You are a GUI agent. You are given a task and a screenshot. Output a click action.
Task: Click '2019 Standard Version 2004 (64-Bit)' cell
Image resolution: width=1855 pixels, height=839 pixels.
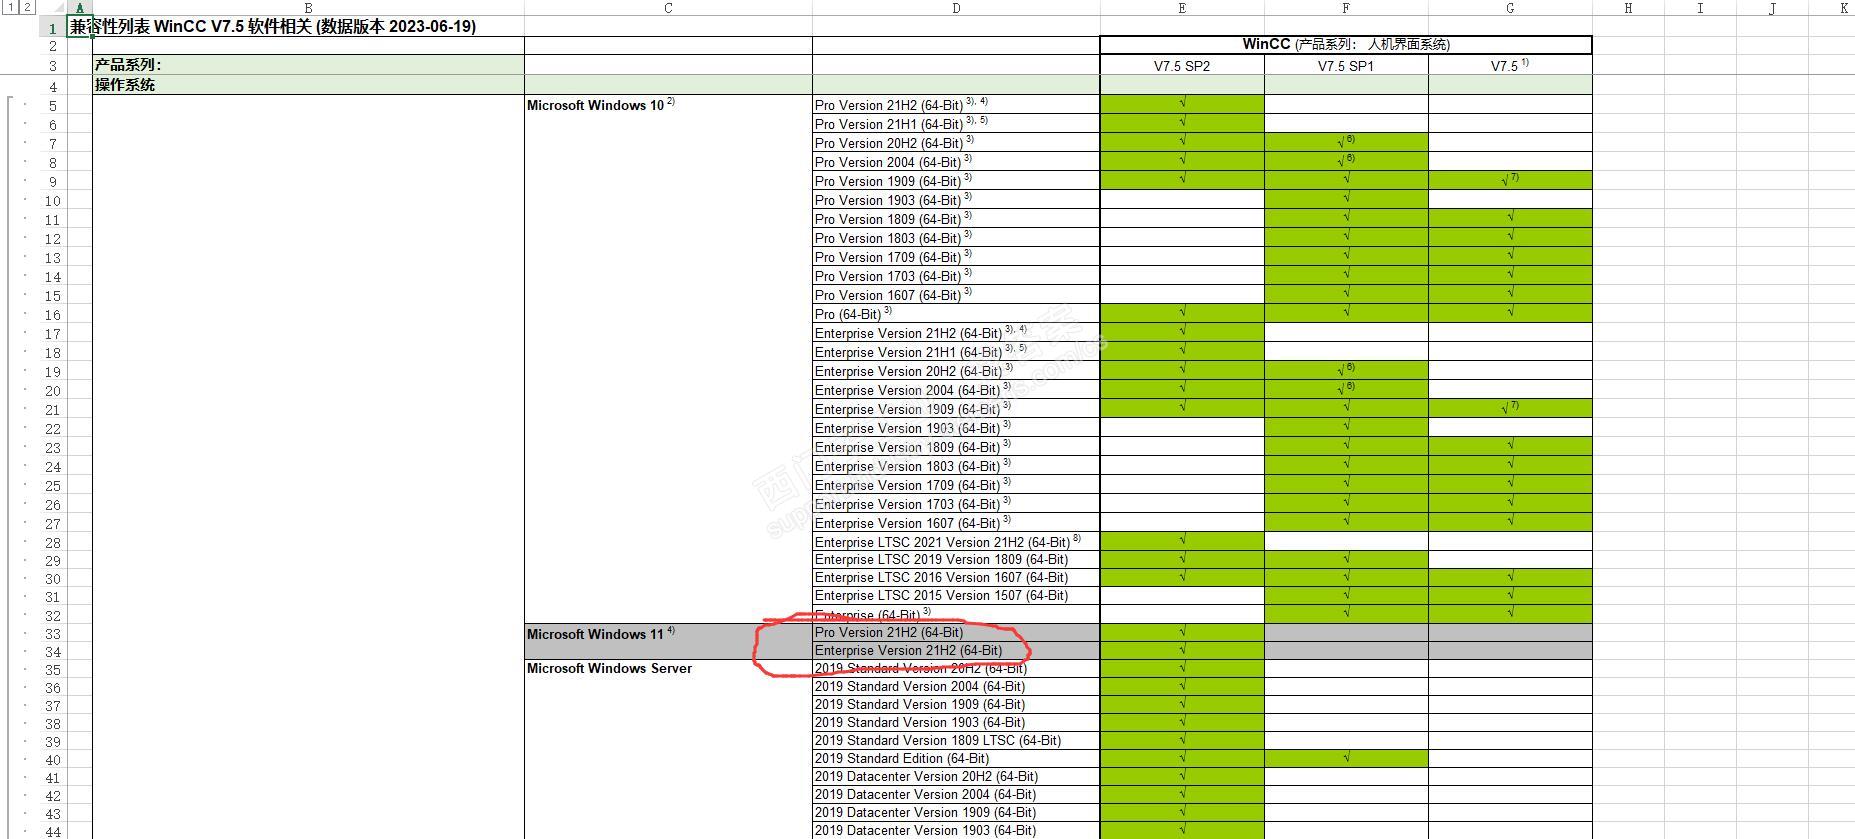[x=956, y=687]
